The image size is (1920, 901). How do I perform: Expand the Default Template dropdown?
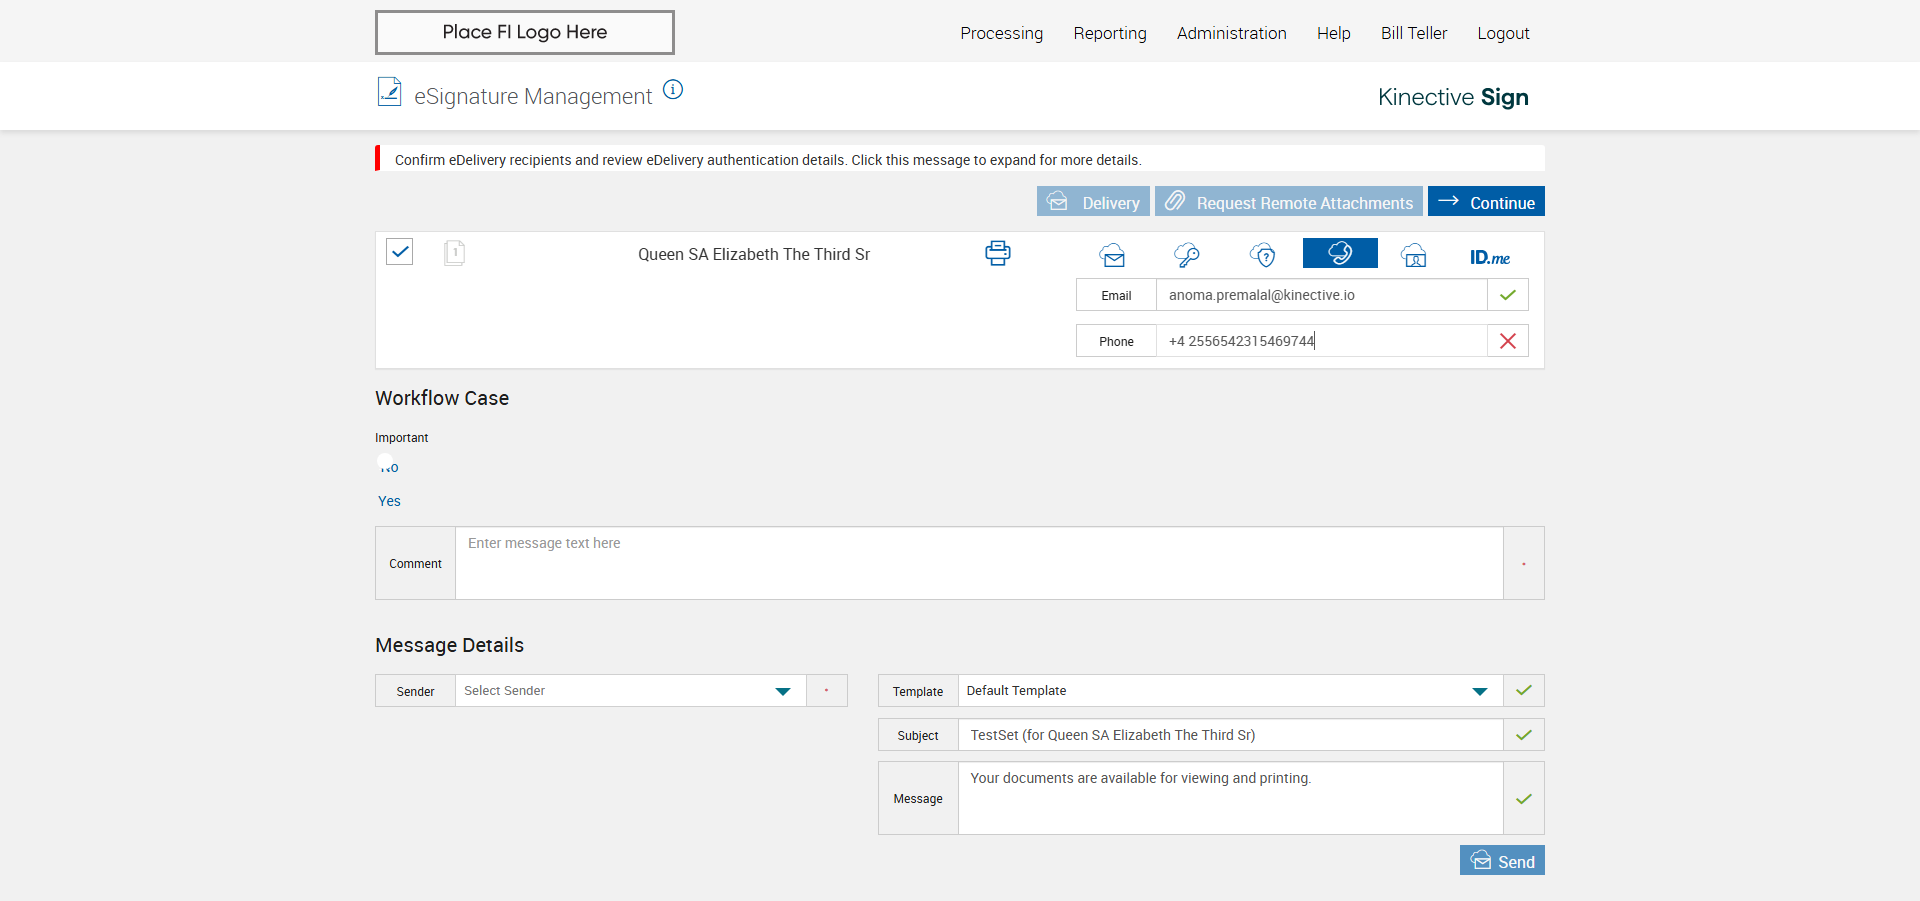(1229, 691)
